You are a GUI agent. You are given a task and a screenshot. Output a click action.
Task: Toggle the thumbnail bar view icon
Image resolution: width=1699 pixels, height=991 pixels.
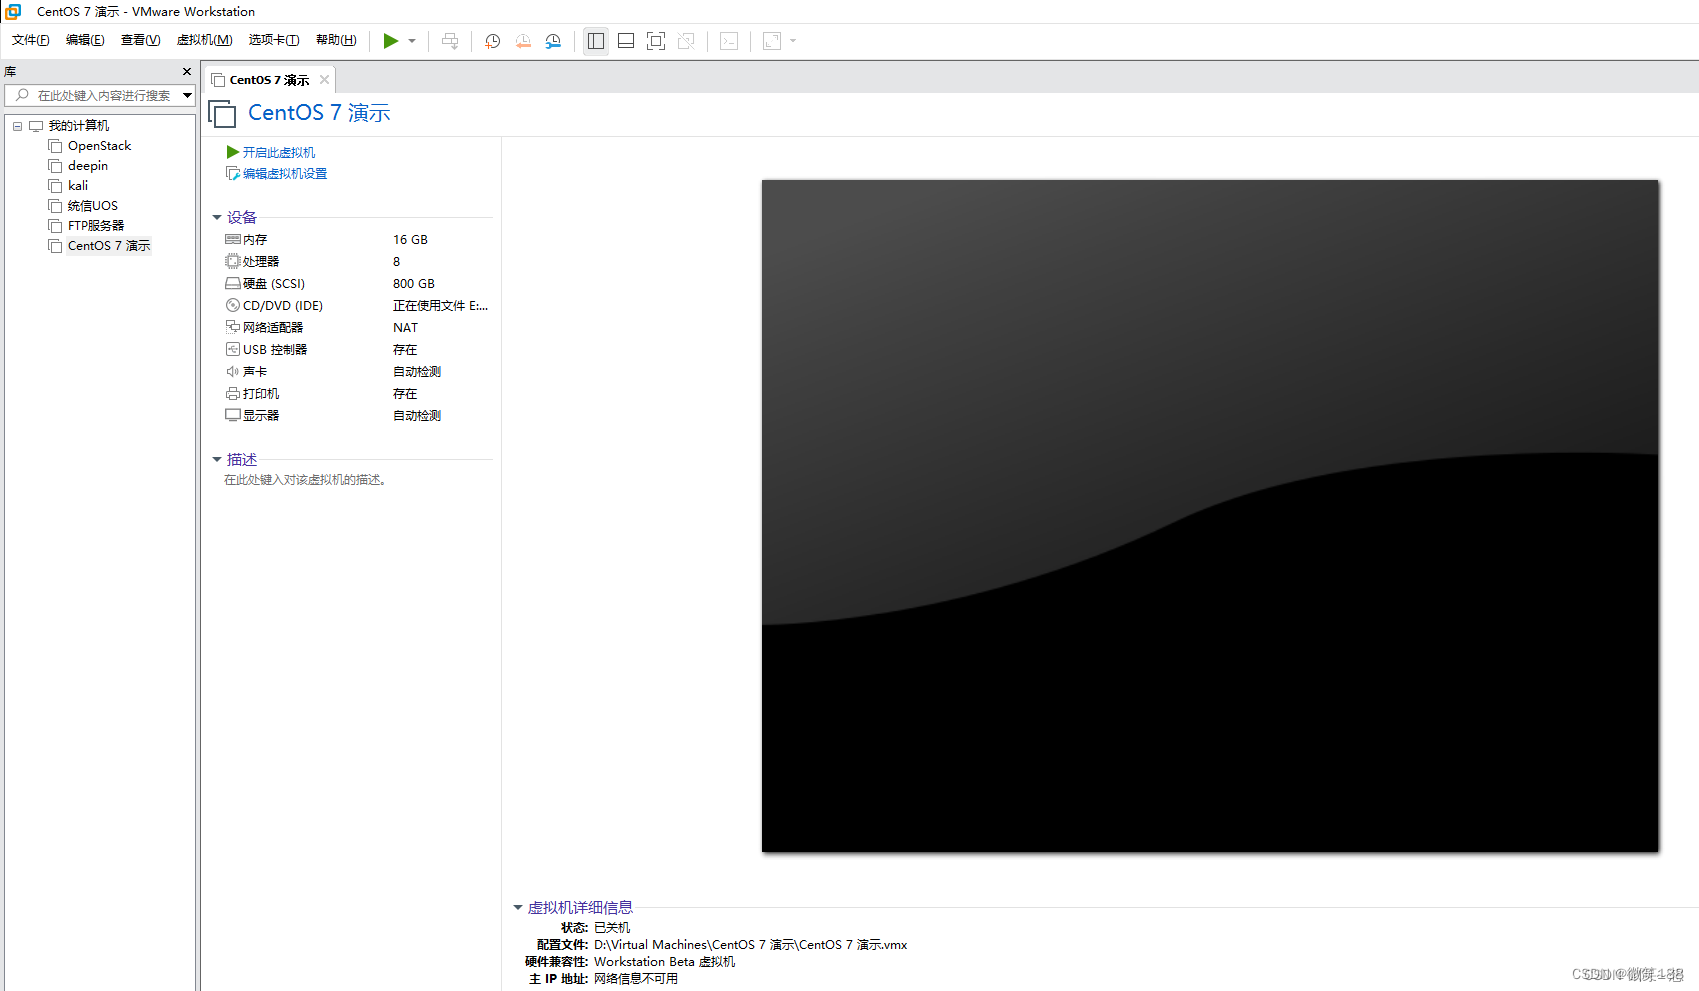(x=626, y=41)
